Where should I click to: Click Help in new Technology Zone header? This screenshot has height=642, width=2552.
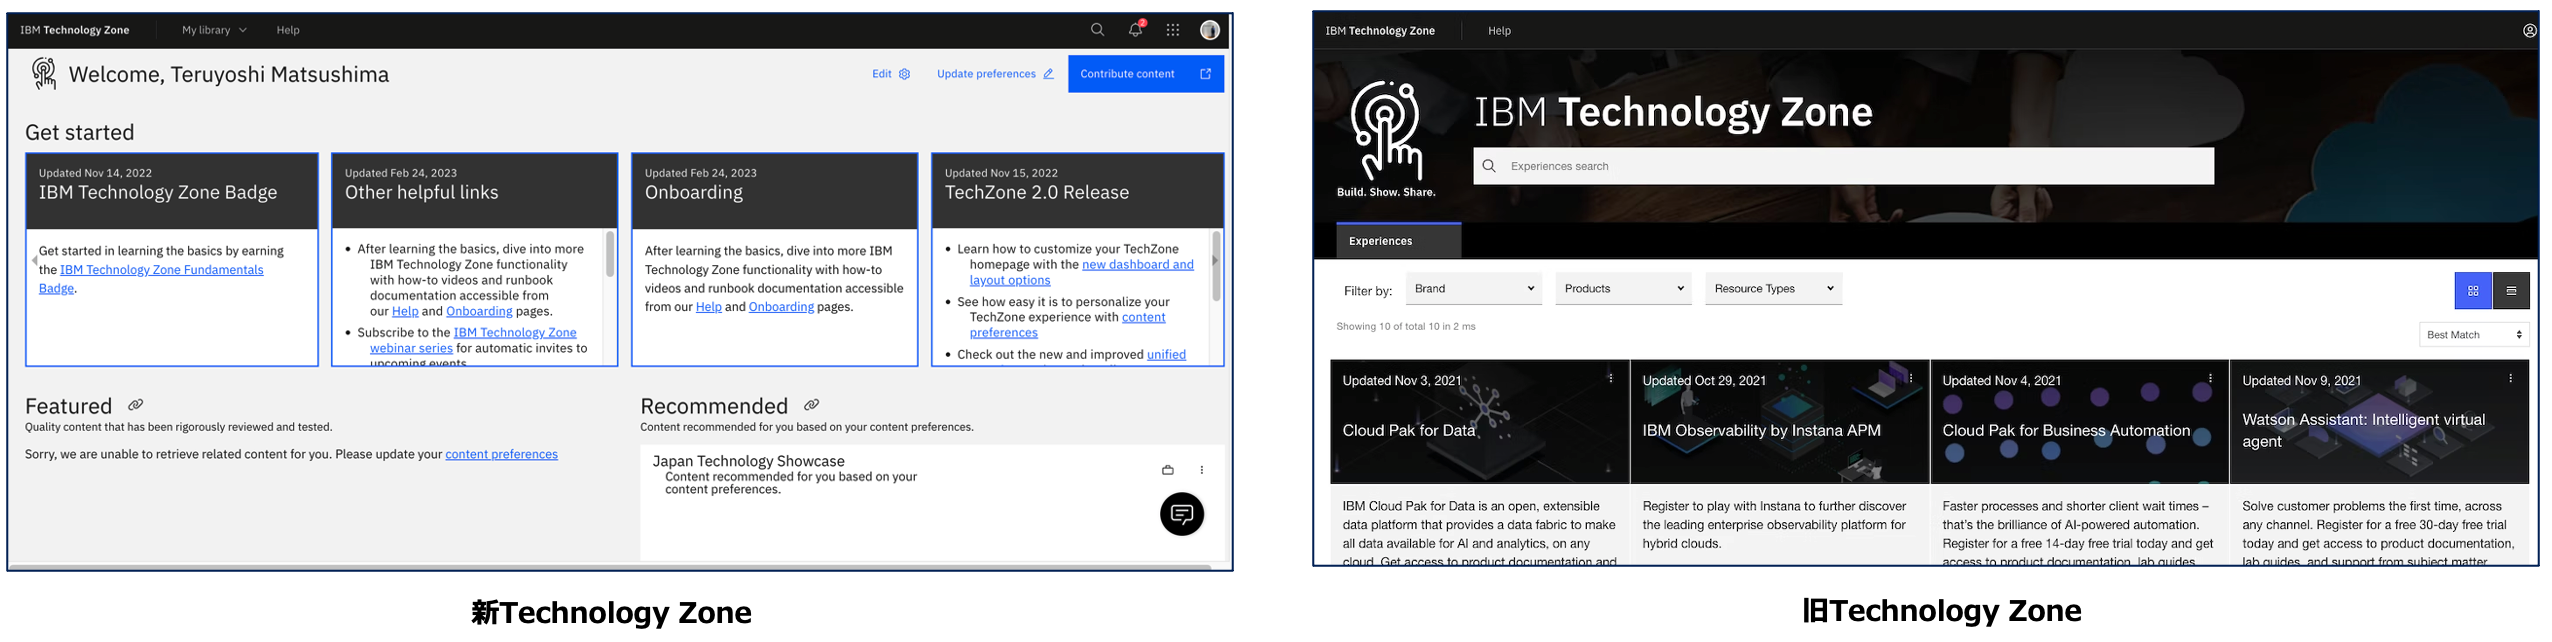tap(288, 30)
